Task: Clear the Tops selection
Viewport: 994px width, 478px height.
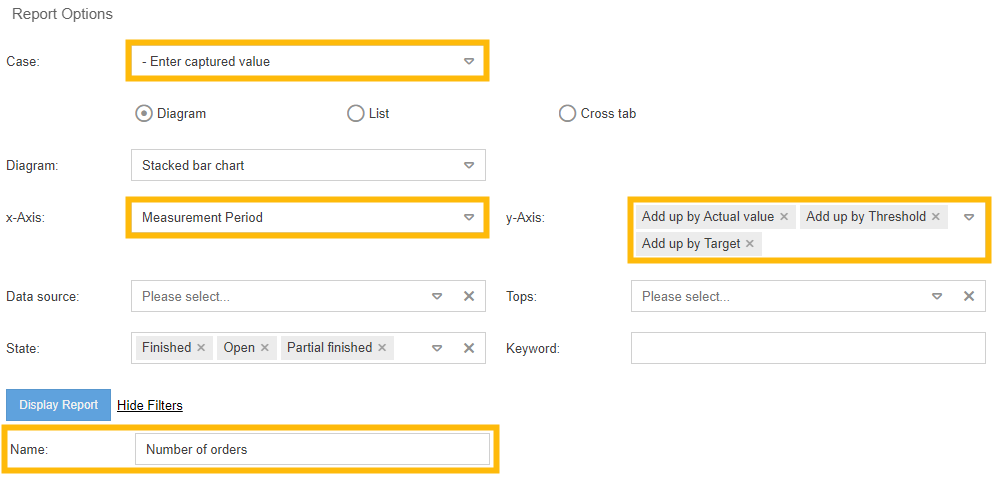Action: click(x=968, y=296)
